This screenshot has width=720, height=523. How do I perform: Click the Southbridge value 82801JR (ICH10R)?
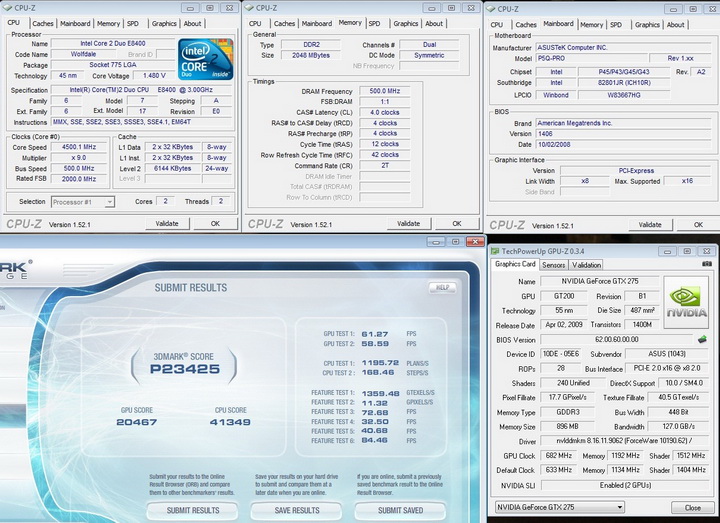624,83
